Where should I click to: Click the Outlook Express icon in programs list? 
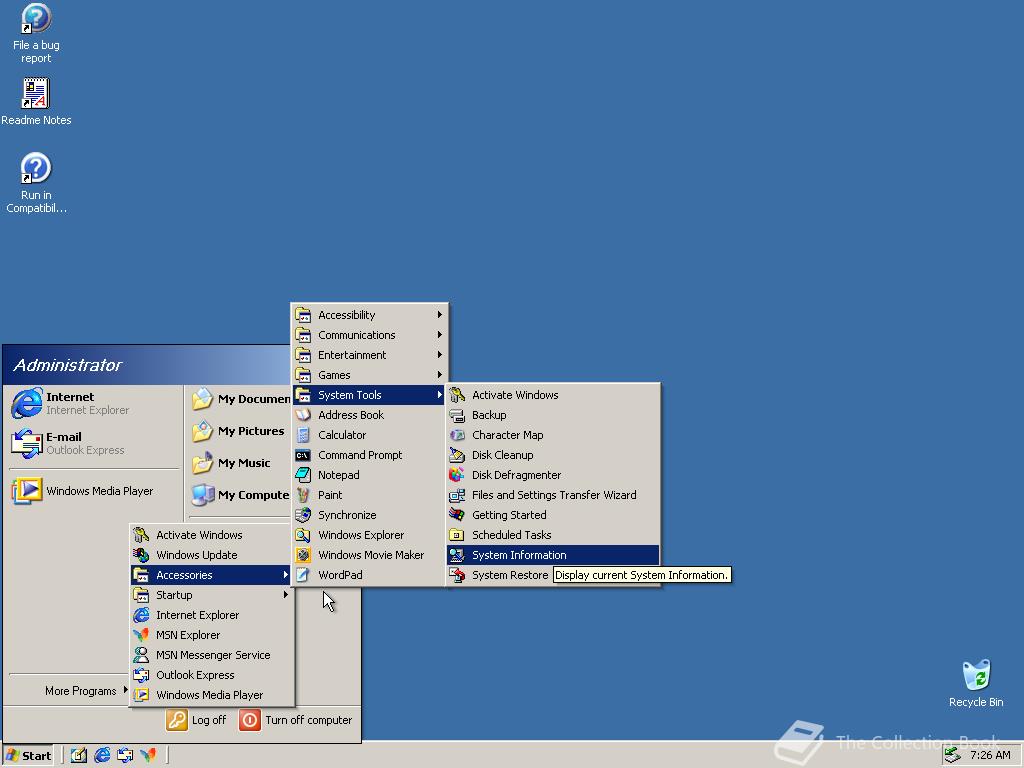tap(141, 675)
